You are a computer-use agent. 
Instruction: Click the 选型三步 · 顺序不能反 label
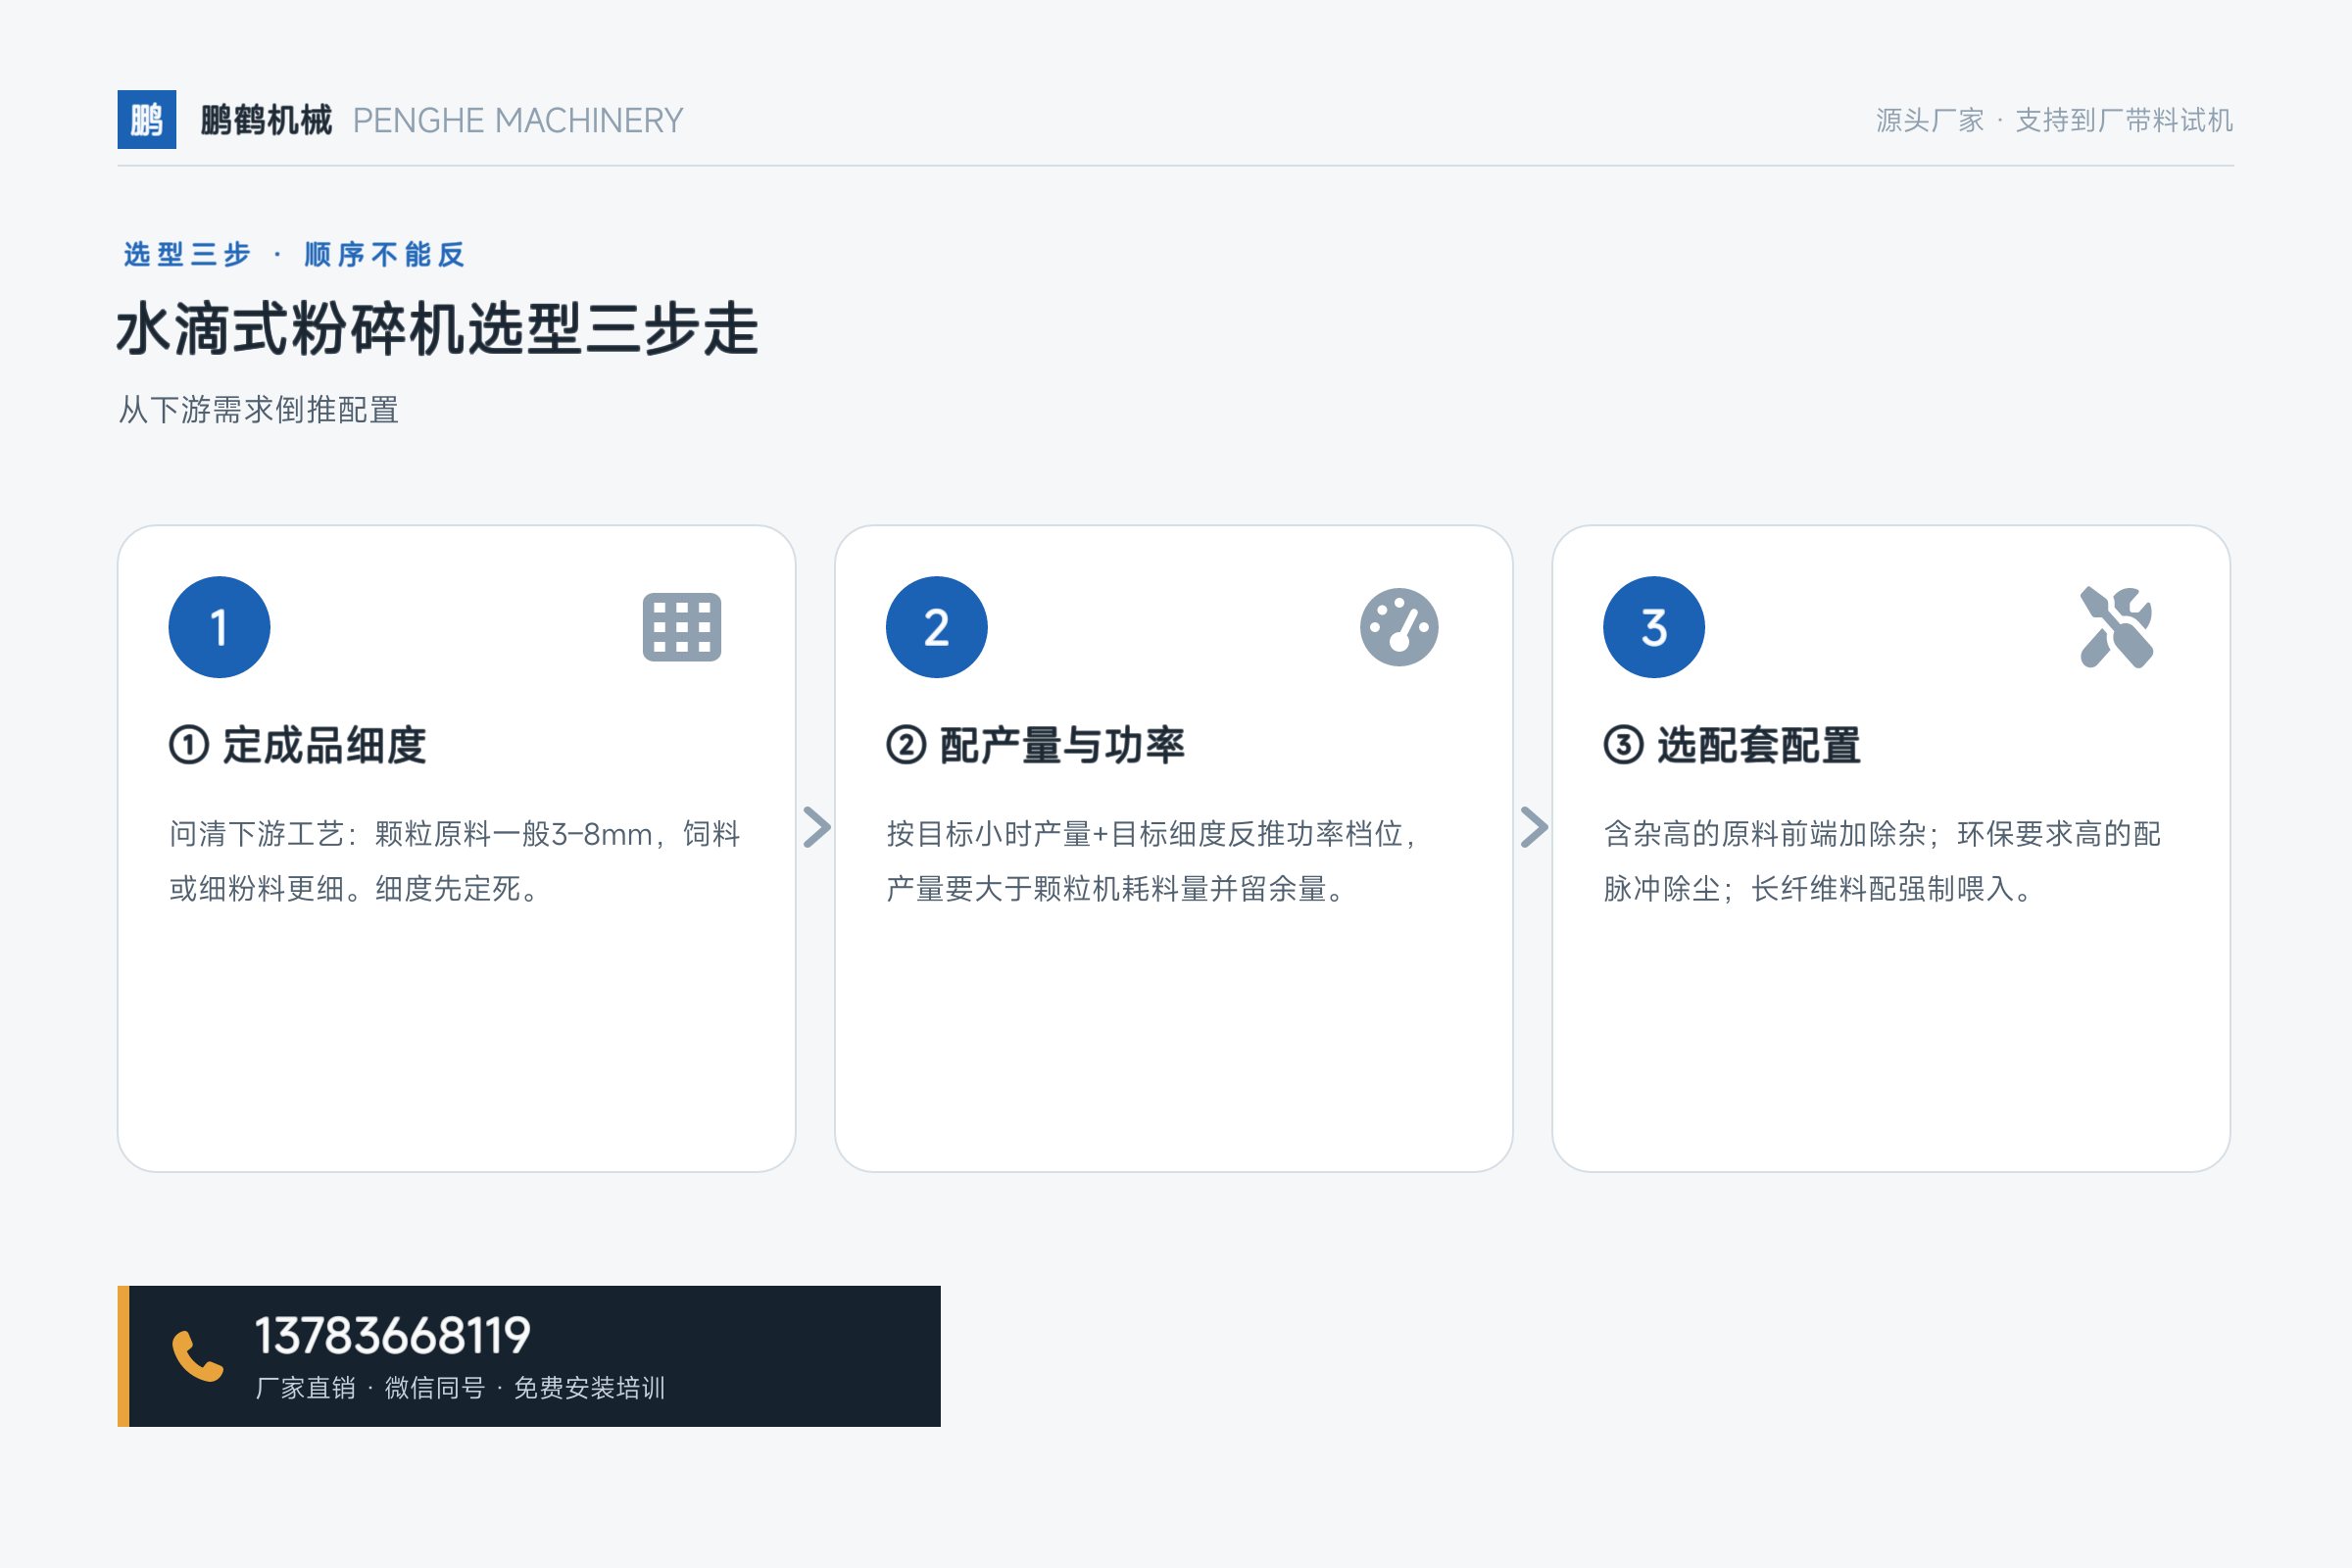294,254
